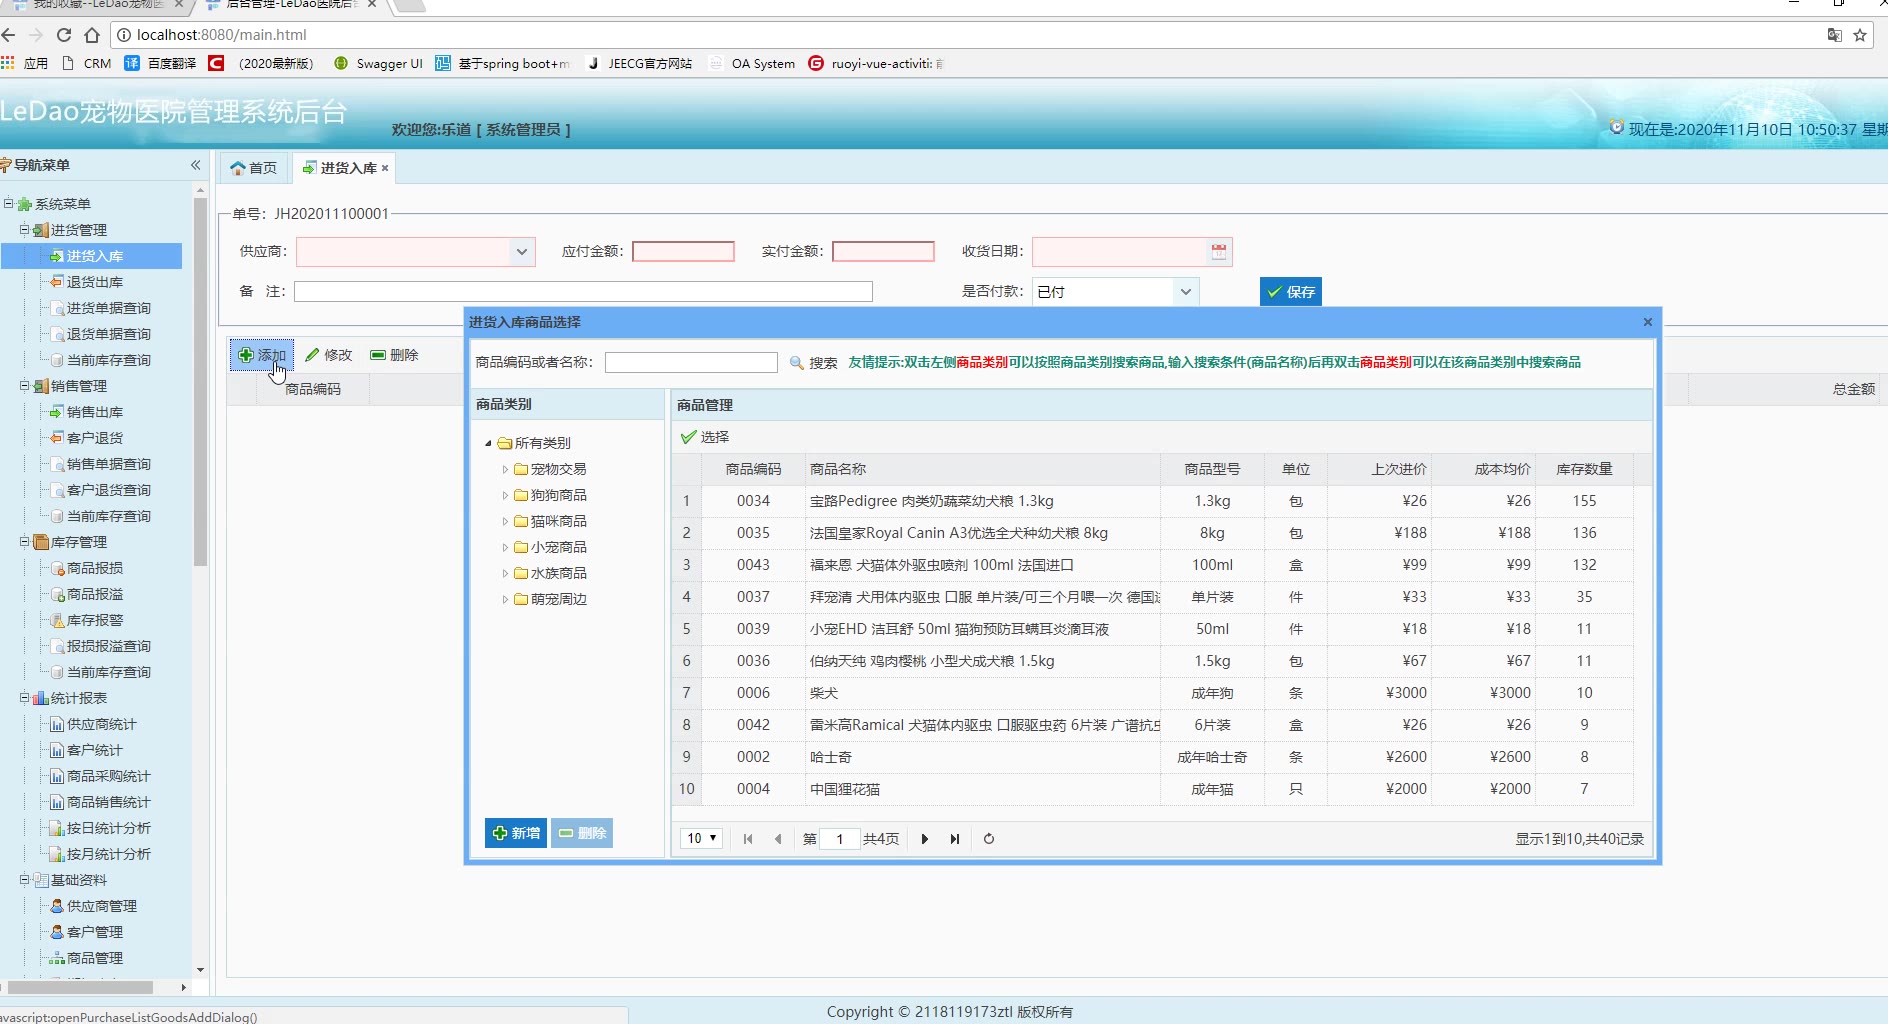The height and width of the screenshot is (1024, 1888).
Task: Click the 商品编码或者名称 search field
Action: coord(690,363)
